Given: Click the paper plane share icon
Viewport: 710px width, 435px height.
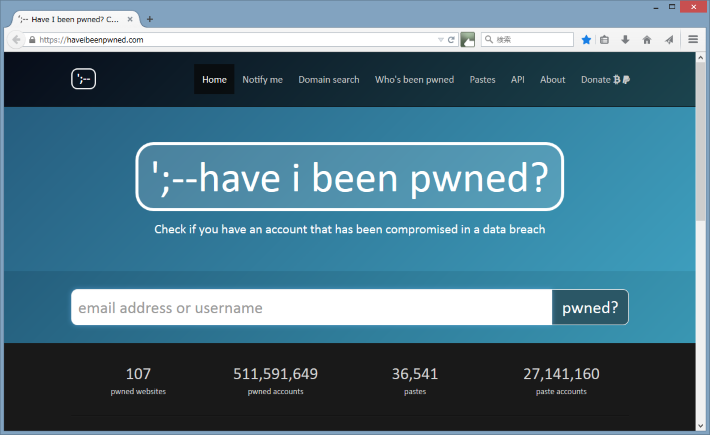Looking at the screenshot, I should [669, 40].
